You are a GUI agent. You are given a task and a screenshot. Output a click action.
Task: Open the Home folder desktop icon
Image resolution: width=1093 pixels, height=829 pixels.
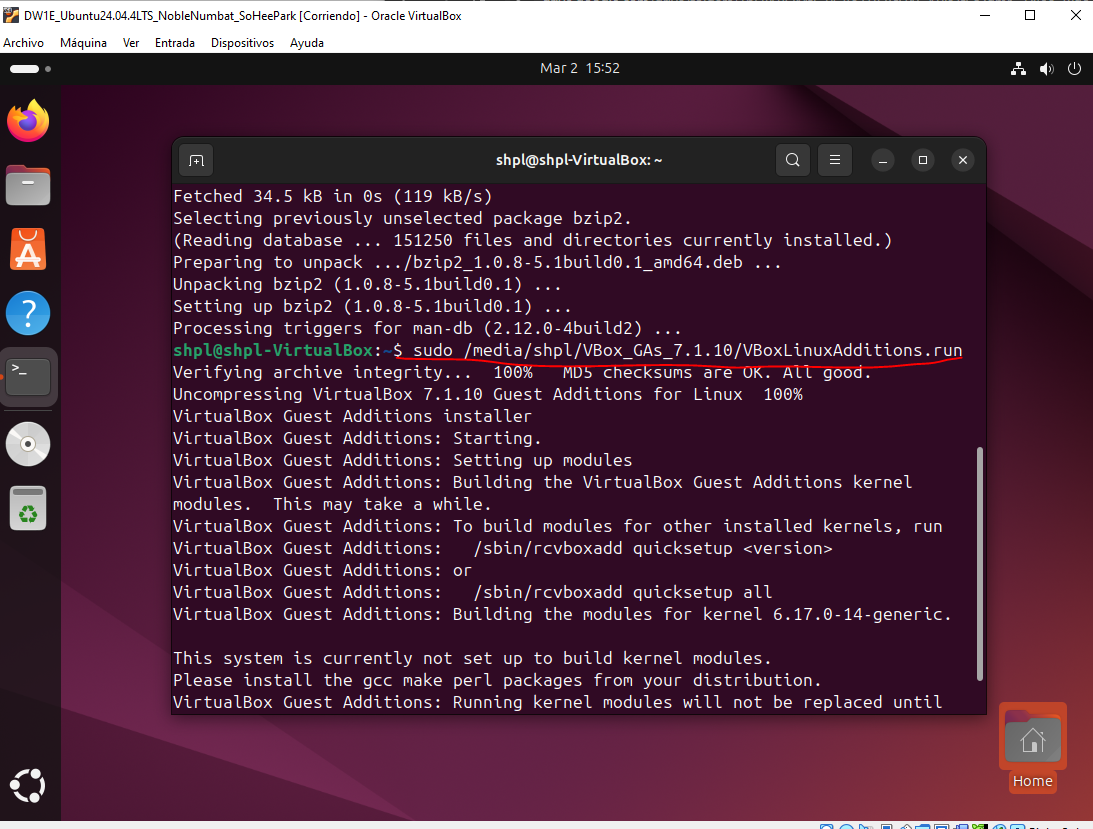click(x=1032, y=747)
